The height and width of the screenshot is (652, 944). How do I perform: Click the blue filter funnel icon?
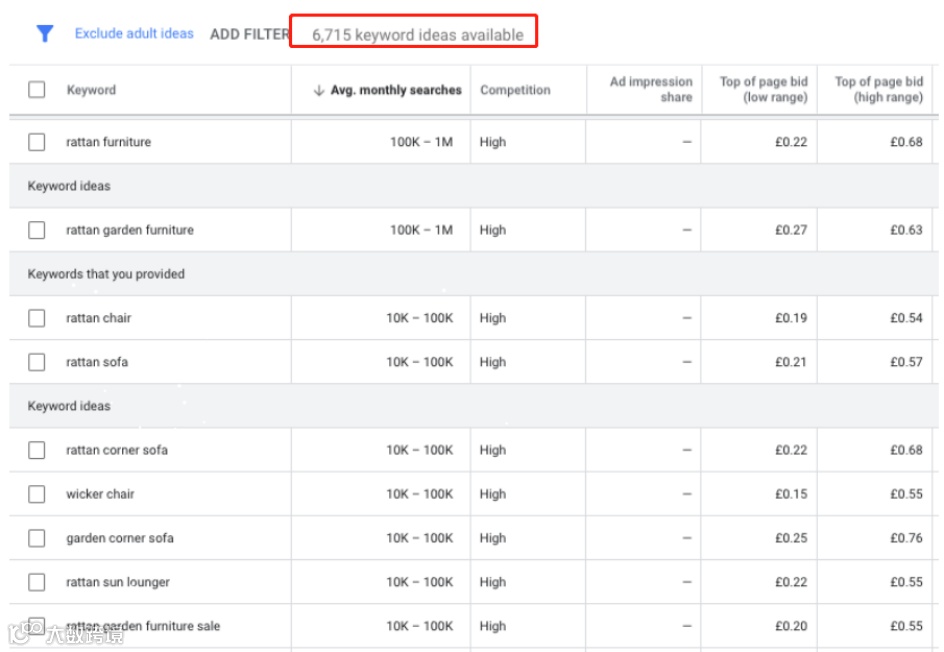pos(44,34)
